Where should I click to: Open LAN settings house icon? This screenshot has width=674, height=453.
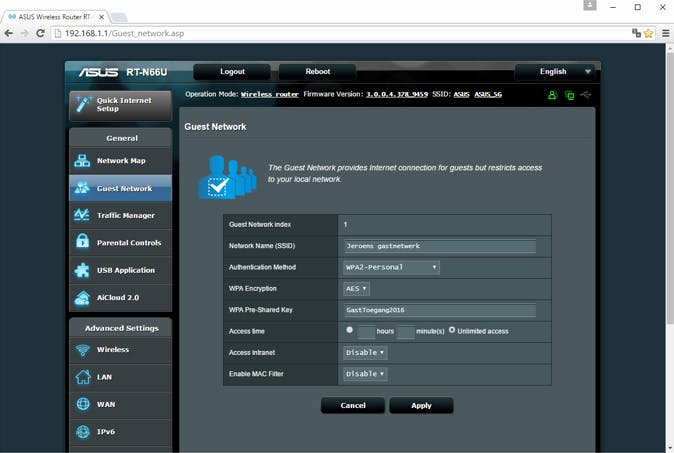tap(83, 377)
